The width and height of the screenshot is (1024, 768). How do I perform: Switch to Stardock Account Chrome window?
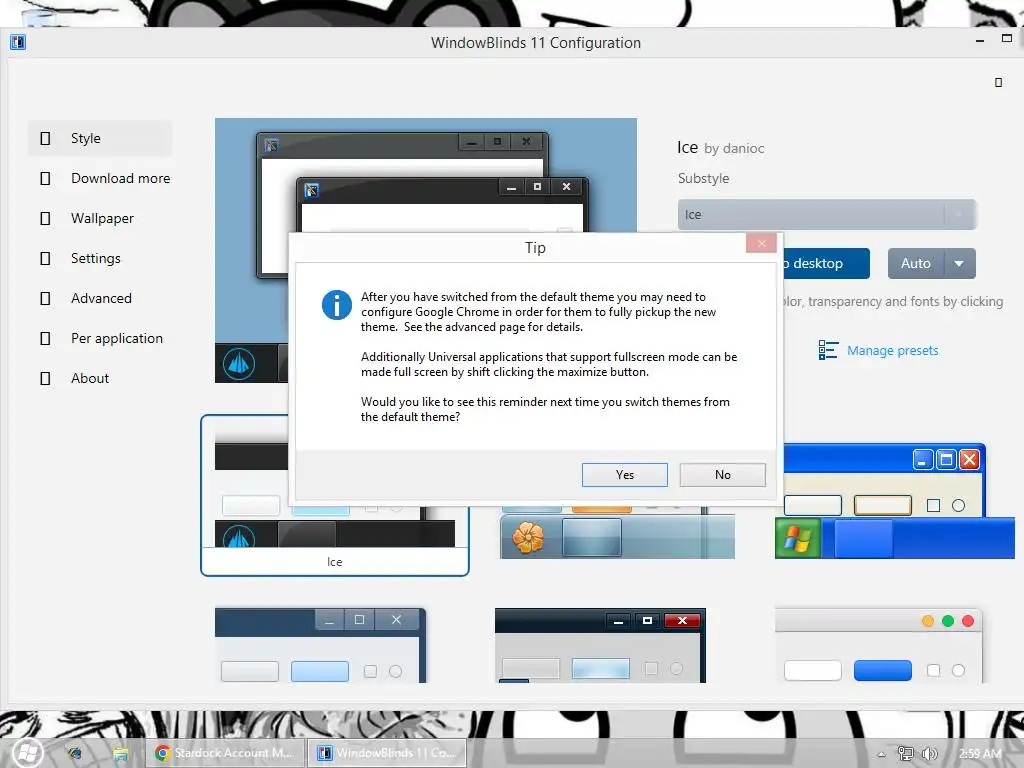225,753
